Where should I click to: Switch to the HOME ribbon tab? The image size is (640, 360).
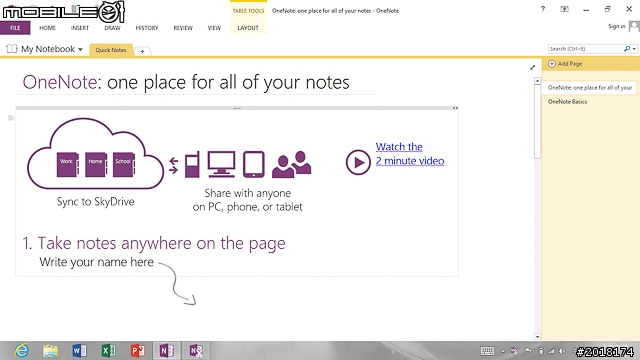pyautogui.click(x=47, y=28)
